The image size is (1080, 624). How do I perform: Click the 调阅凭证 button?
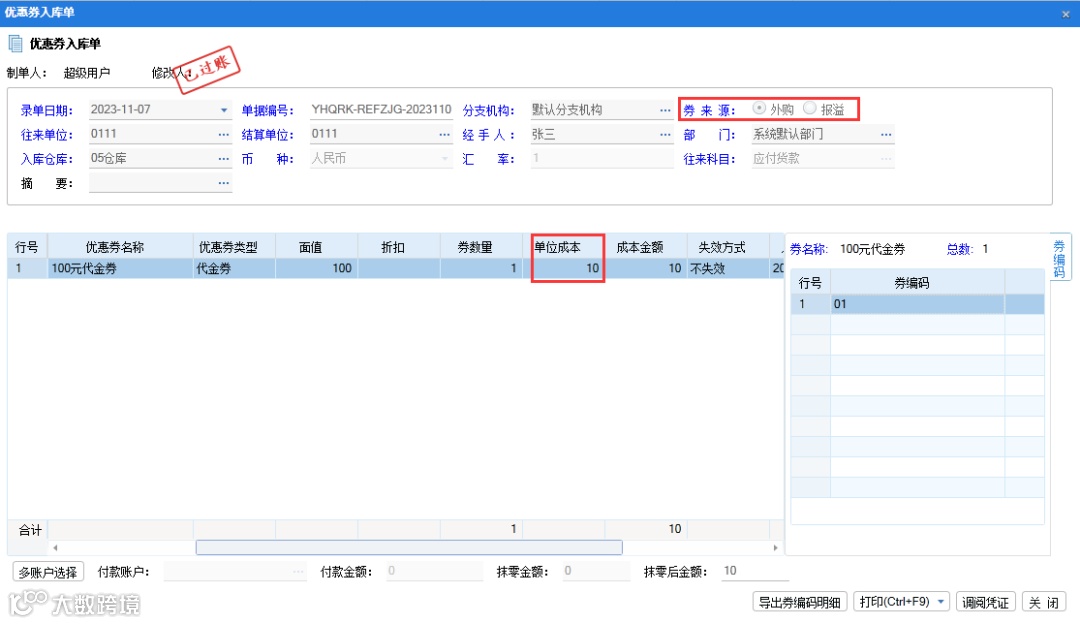(986, 602)
